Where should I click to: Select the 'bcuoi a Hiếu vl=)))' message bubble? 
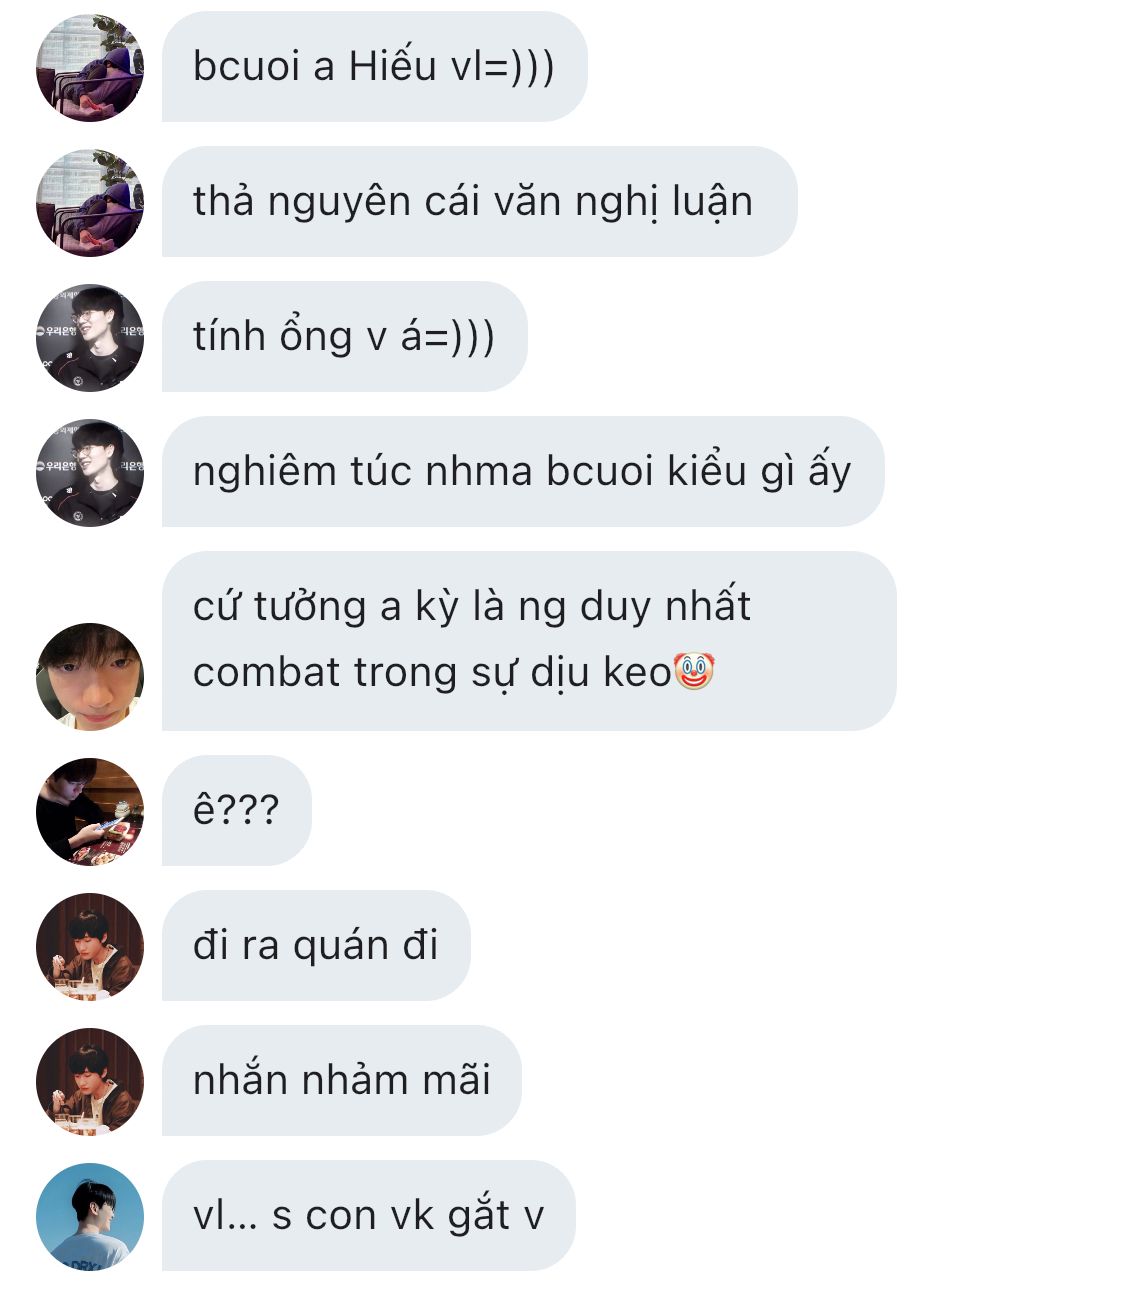point(374,67)
